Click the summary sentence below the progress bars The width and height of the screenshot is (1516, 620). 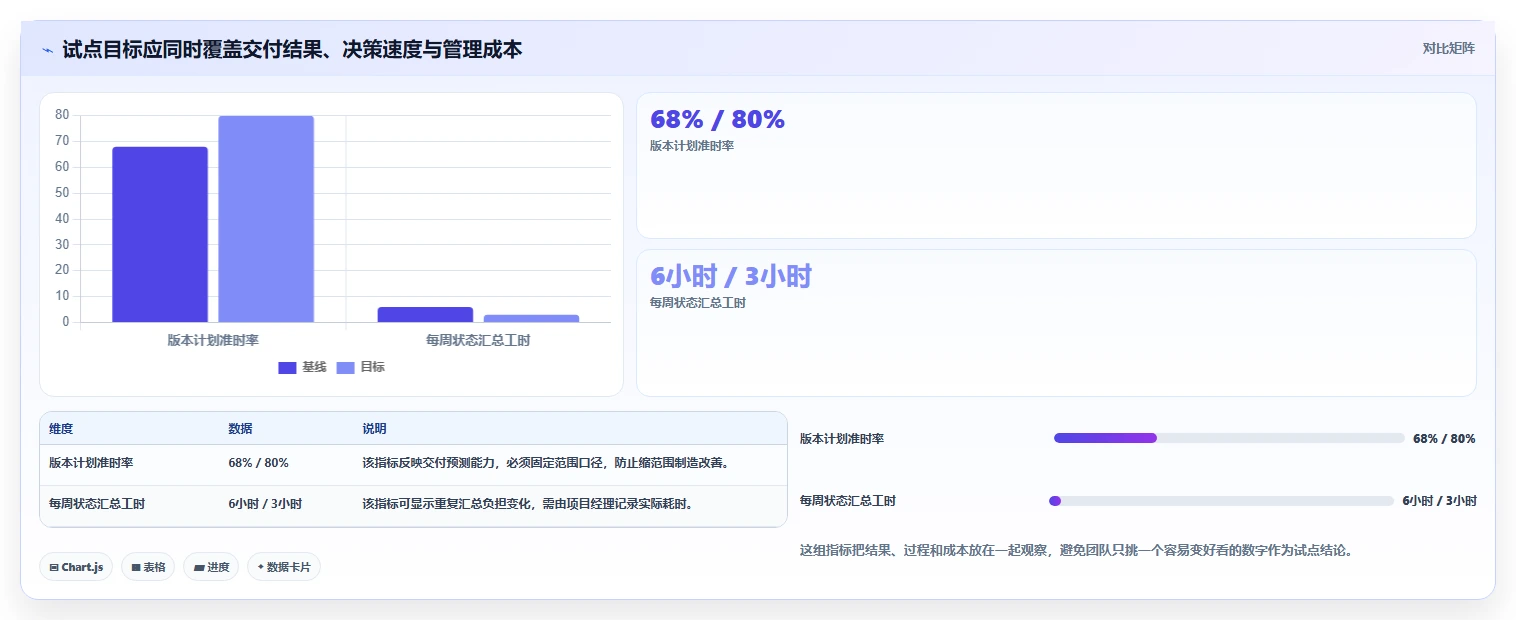click(x=1077, y=550)
